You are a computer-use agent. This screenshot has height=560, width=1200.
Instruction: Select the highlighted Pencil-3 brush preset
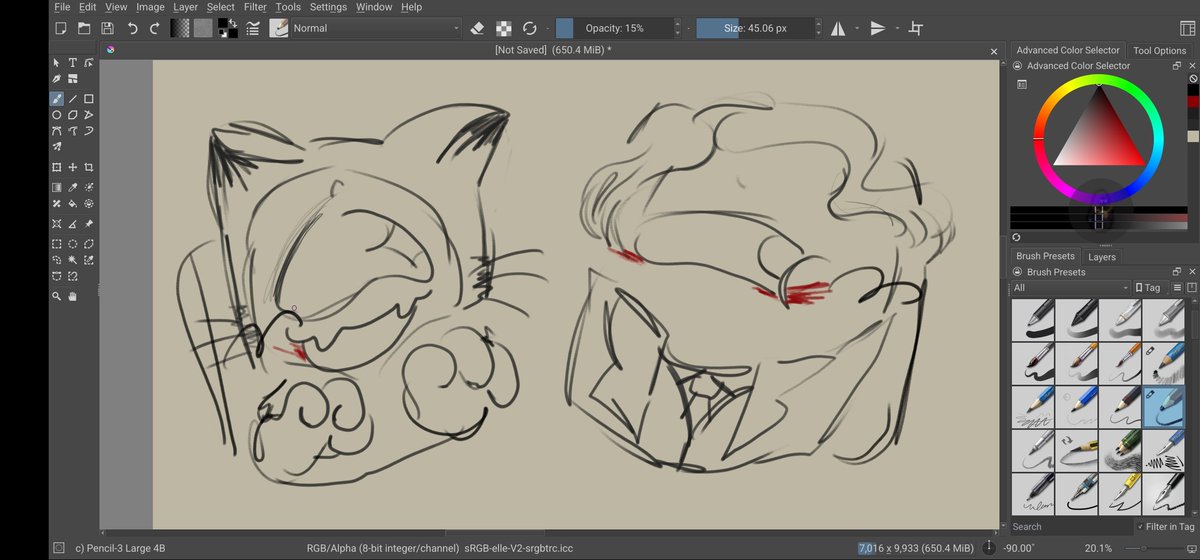pos(1162,406)
